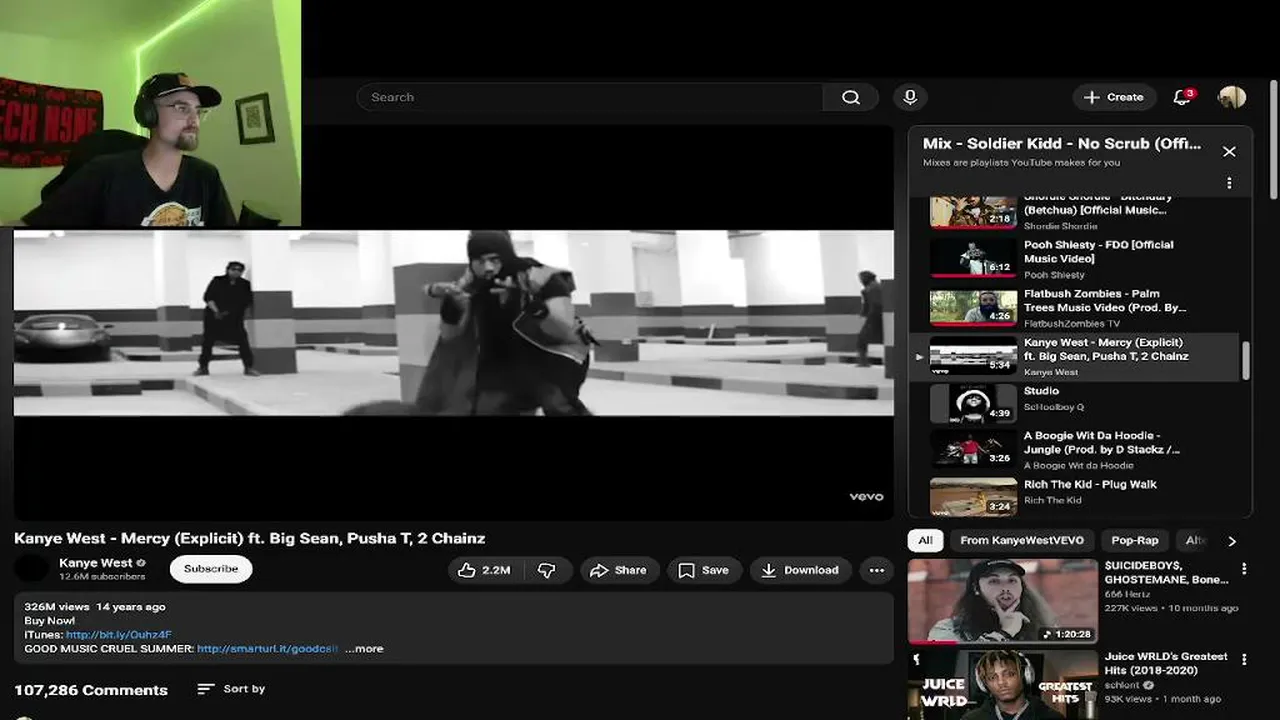Select From KanyeWestVEVO chip
This screenshot has width=1280, height=720.
pyautogui.click(x=1021, y=540)
